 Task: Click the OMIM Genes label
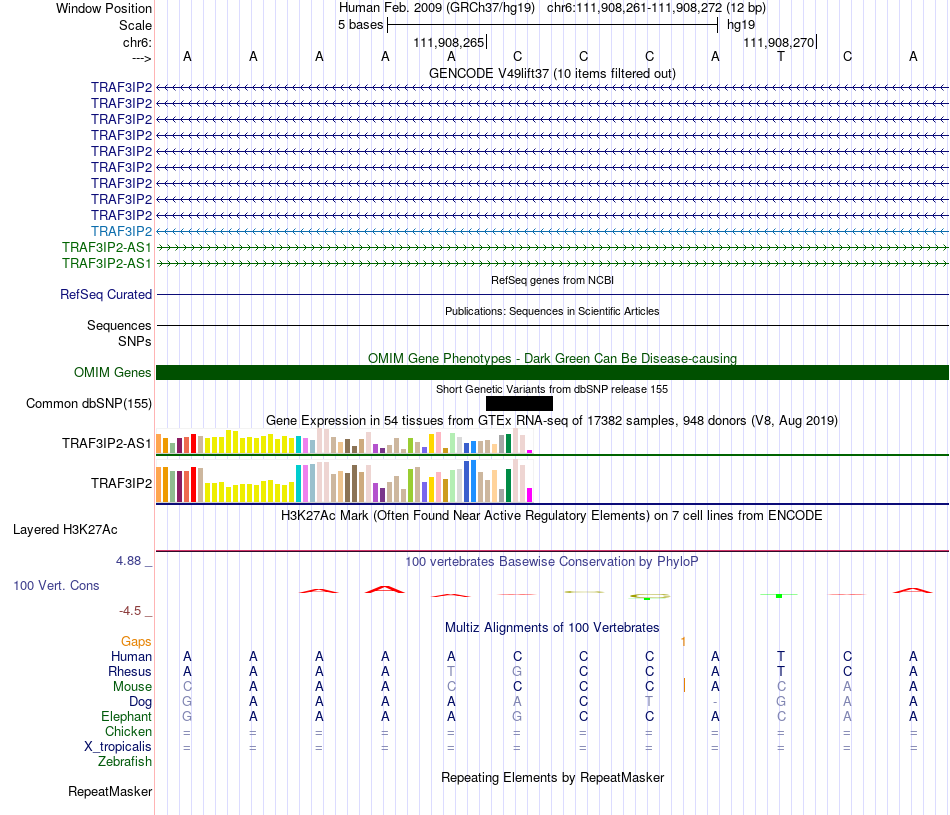[113, 373]
